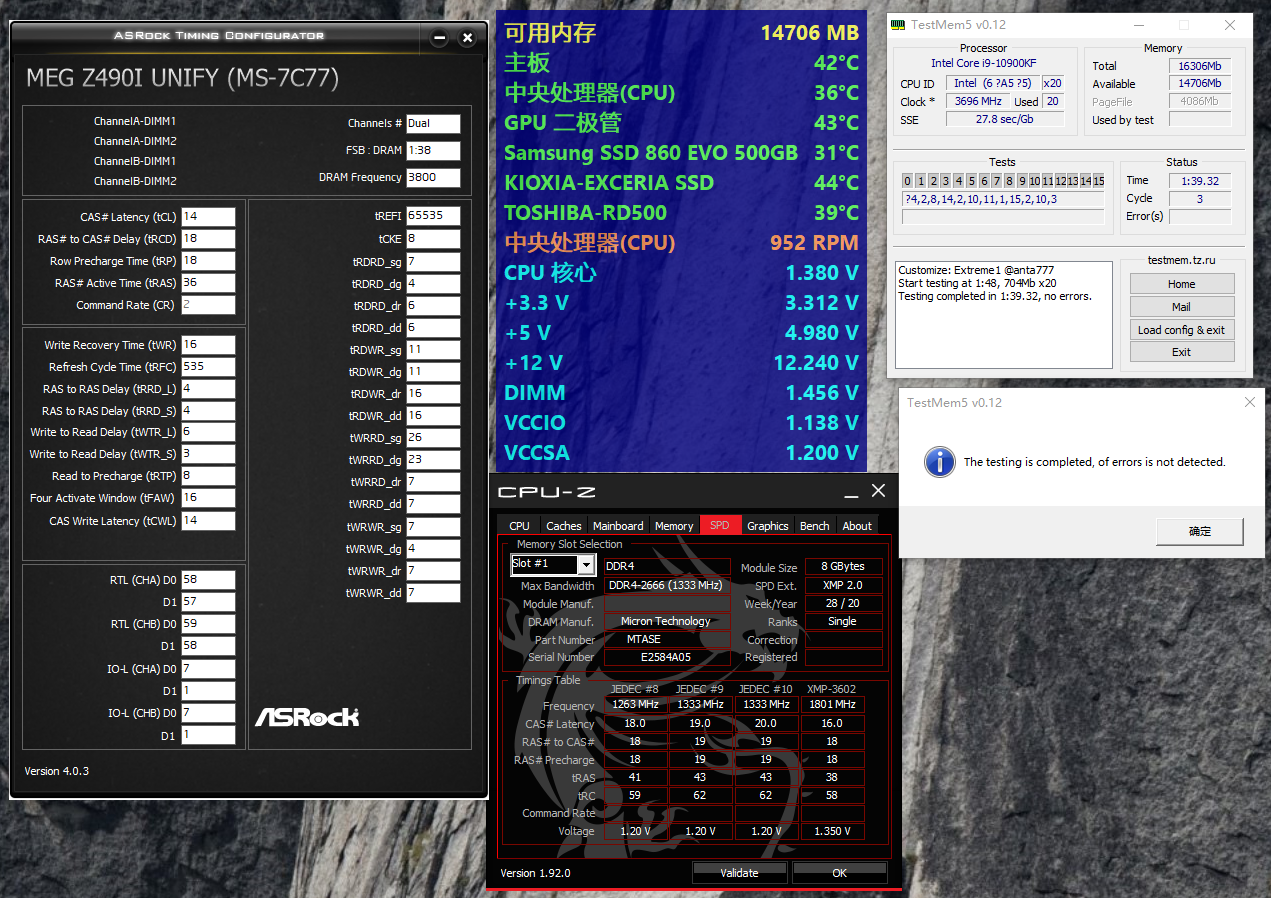The image size is (1271, 898).
Task: Click the CAS# Latency (tCL) field
Action: pos(208,217)
